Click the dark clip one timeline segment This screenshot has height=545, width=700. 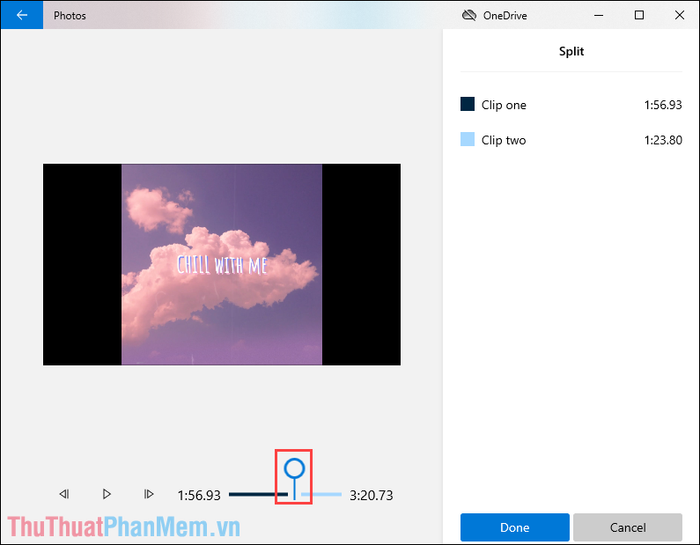[x=258, y=494]
